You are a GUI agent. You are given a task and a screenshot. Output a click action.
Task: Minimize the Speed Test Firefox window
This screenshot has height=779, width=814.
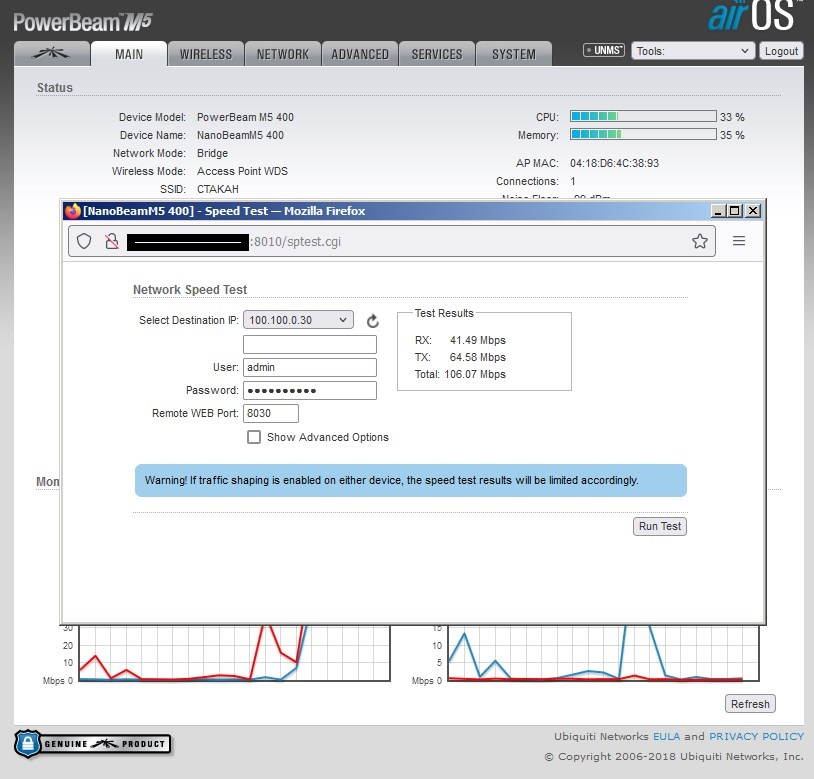[718, 211]
